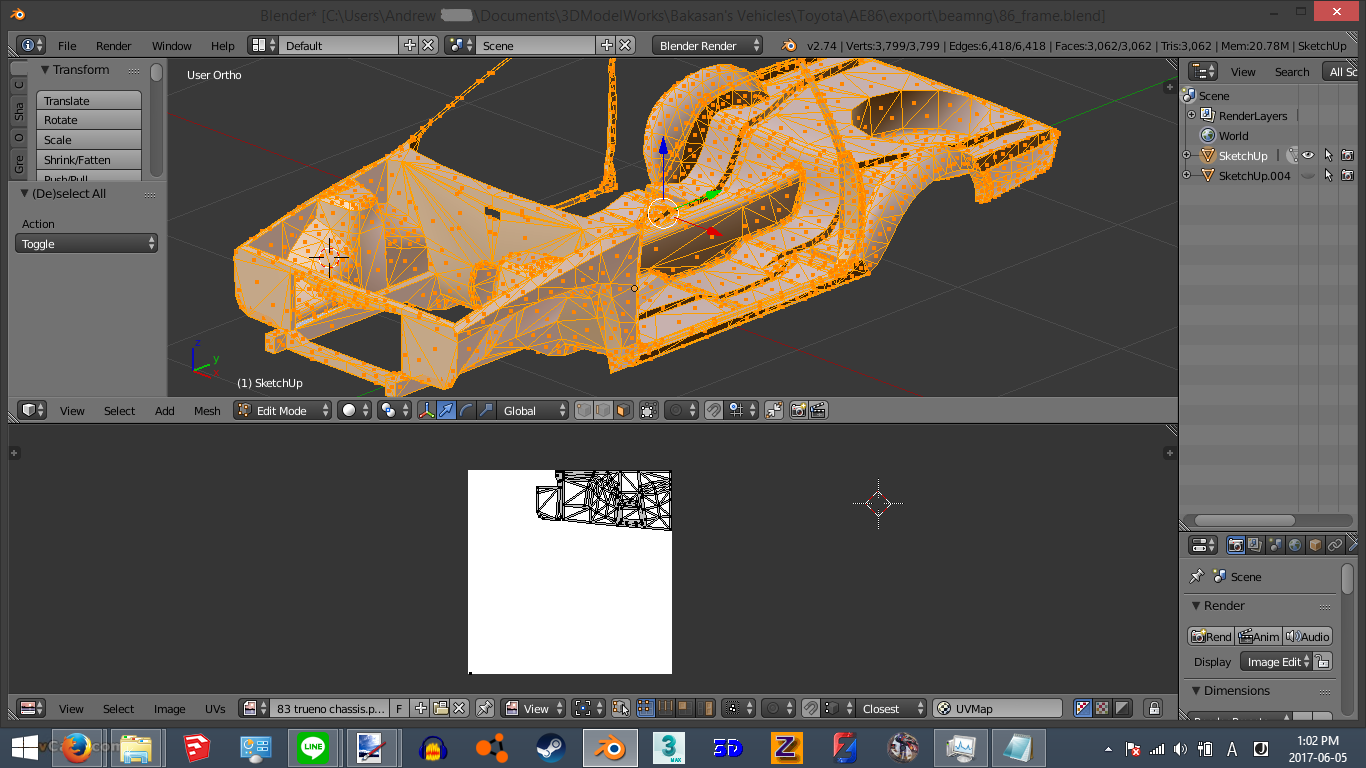Image resolution: width=1366 pixels, height=768 pixels.
Task: Toggle selectability arrow for SketchUp object
Action: click(x=1328, y=155)
